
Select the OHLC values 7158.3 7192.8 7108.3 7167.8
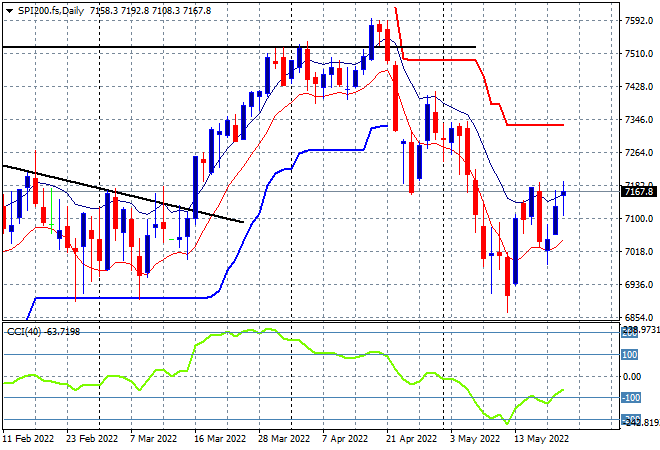click(151, 11)
